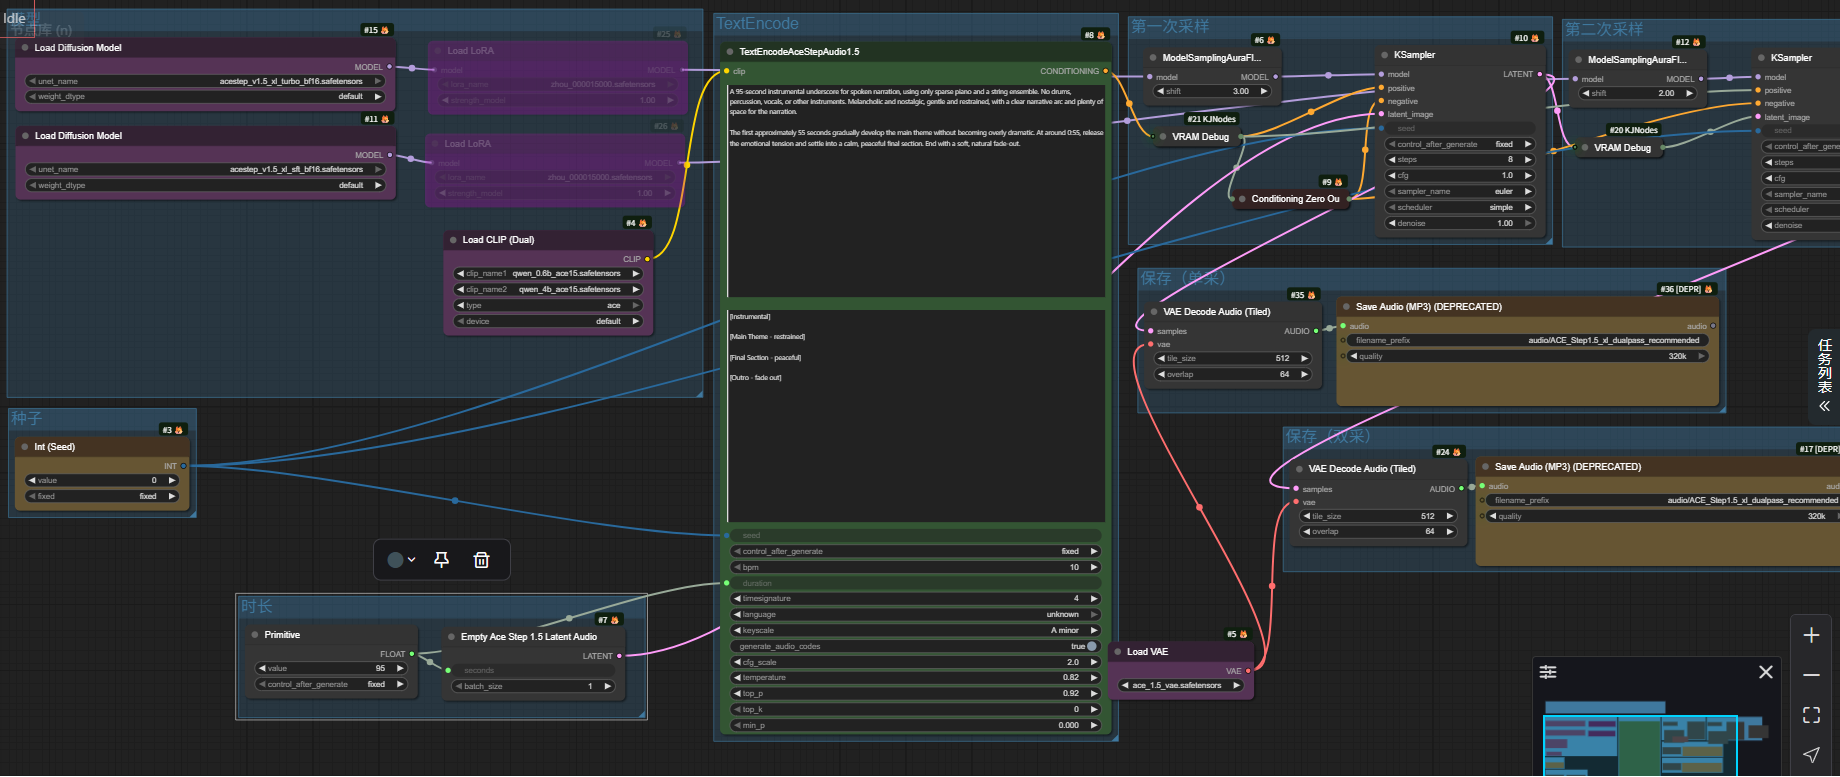Zoom in on the canvas
The image size is (1840, 777).
point(1811,635)
